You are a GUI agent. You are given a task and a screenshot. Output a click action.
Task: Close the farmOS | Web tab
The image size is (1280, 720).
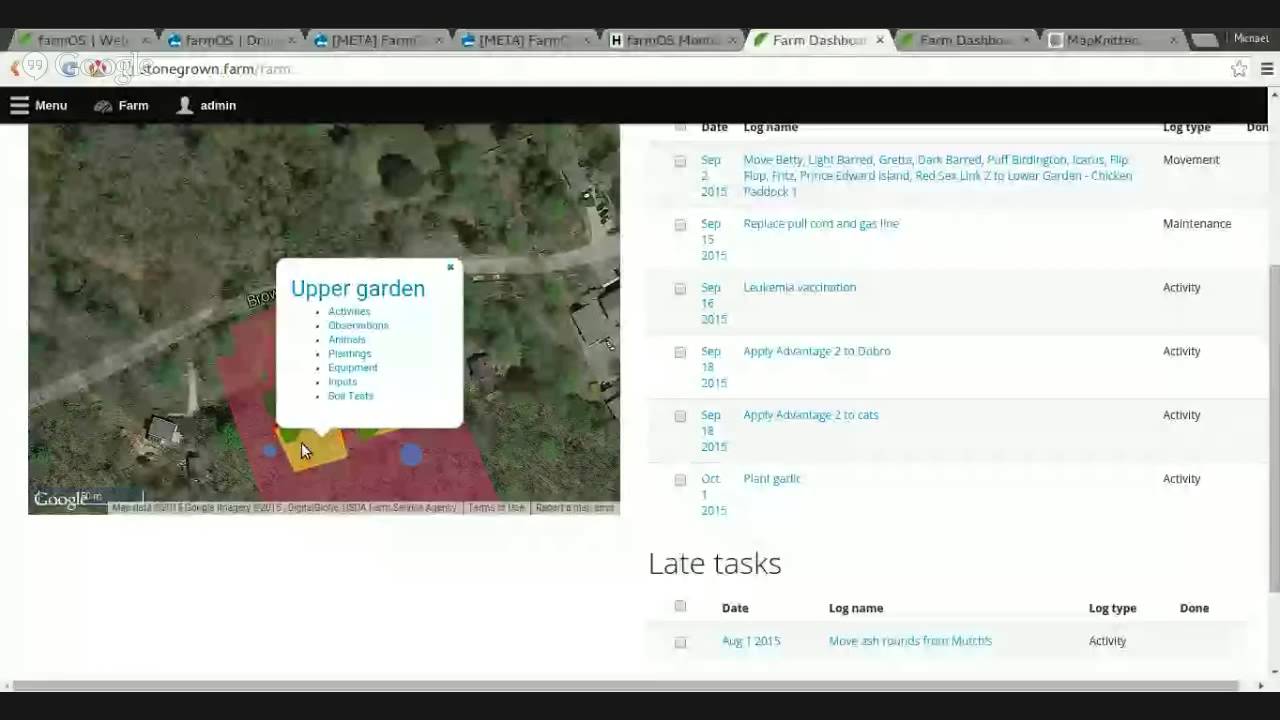point(146,41)
